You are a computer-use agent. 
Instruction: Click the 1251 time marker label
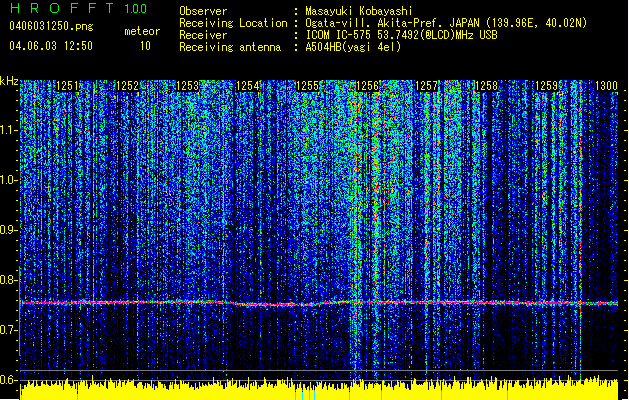pos(68,85)
